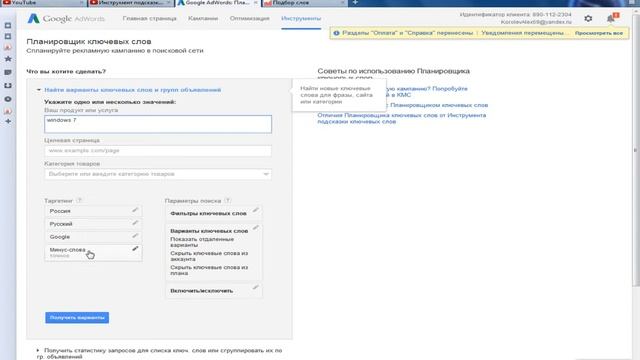Open the settings gear icon in AdWords header
The height and width of the screenshot is (360, 640).
[x=588, y=18]
